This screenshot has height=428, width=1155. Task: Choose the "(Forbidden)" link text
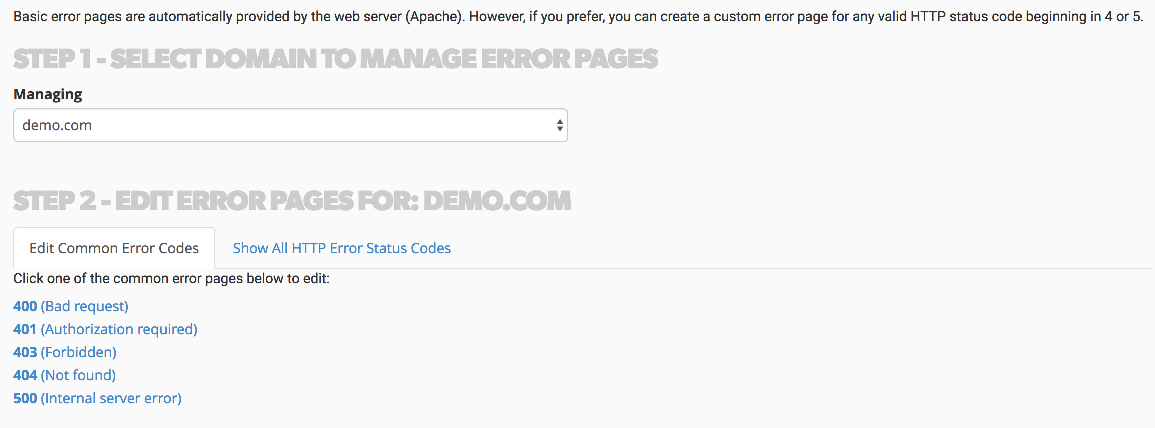[79, 352]
